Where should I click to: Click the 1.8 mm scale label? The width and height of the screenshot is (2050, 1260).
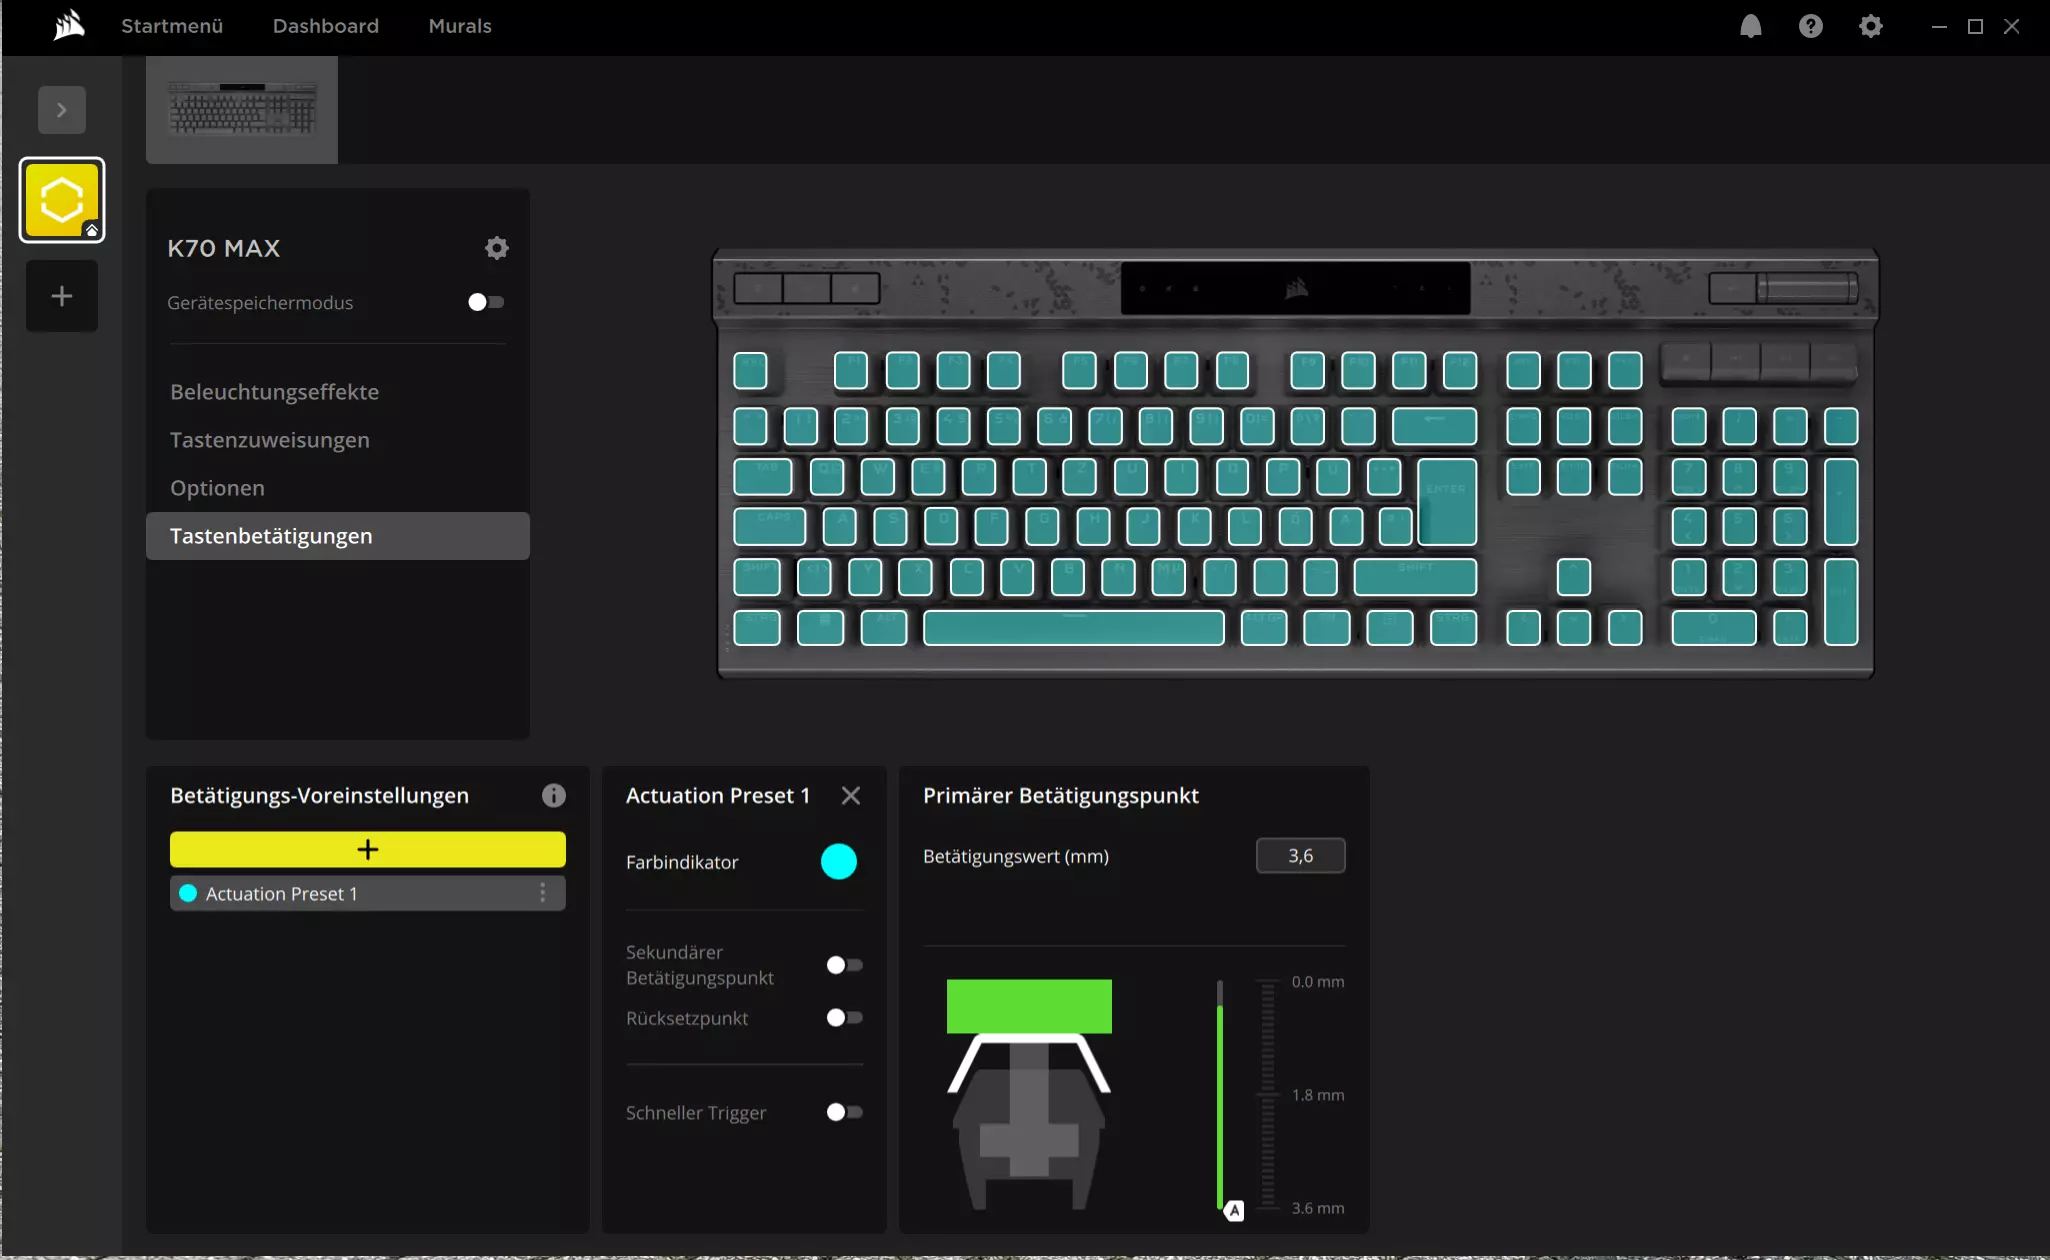(x=1318, y=1095)
